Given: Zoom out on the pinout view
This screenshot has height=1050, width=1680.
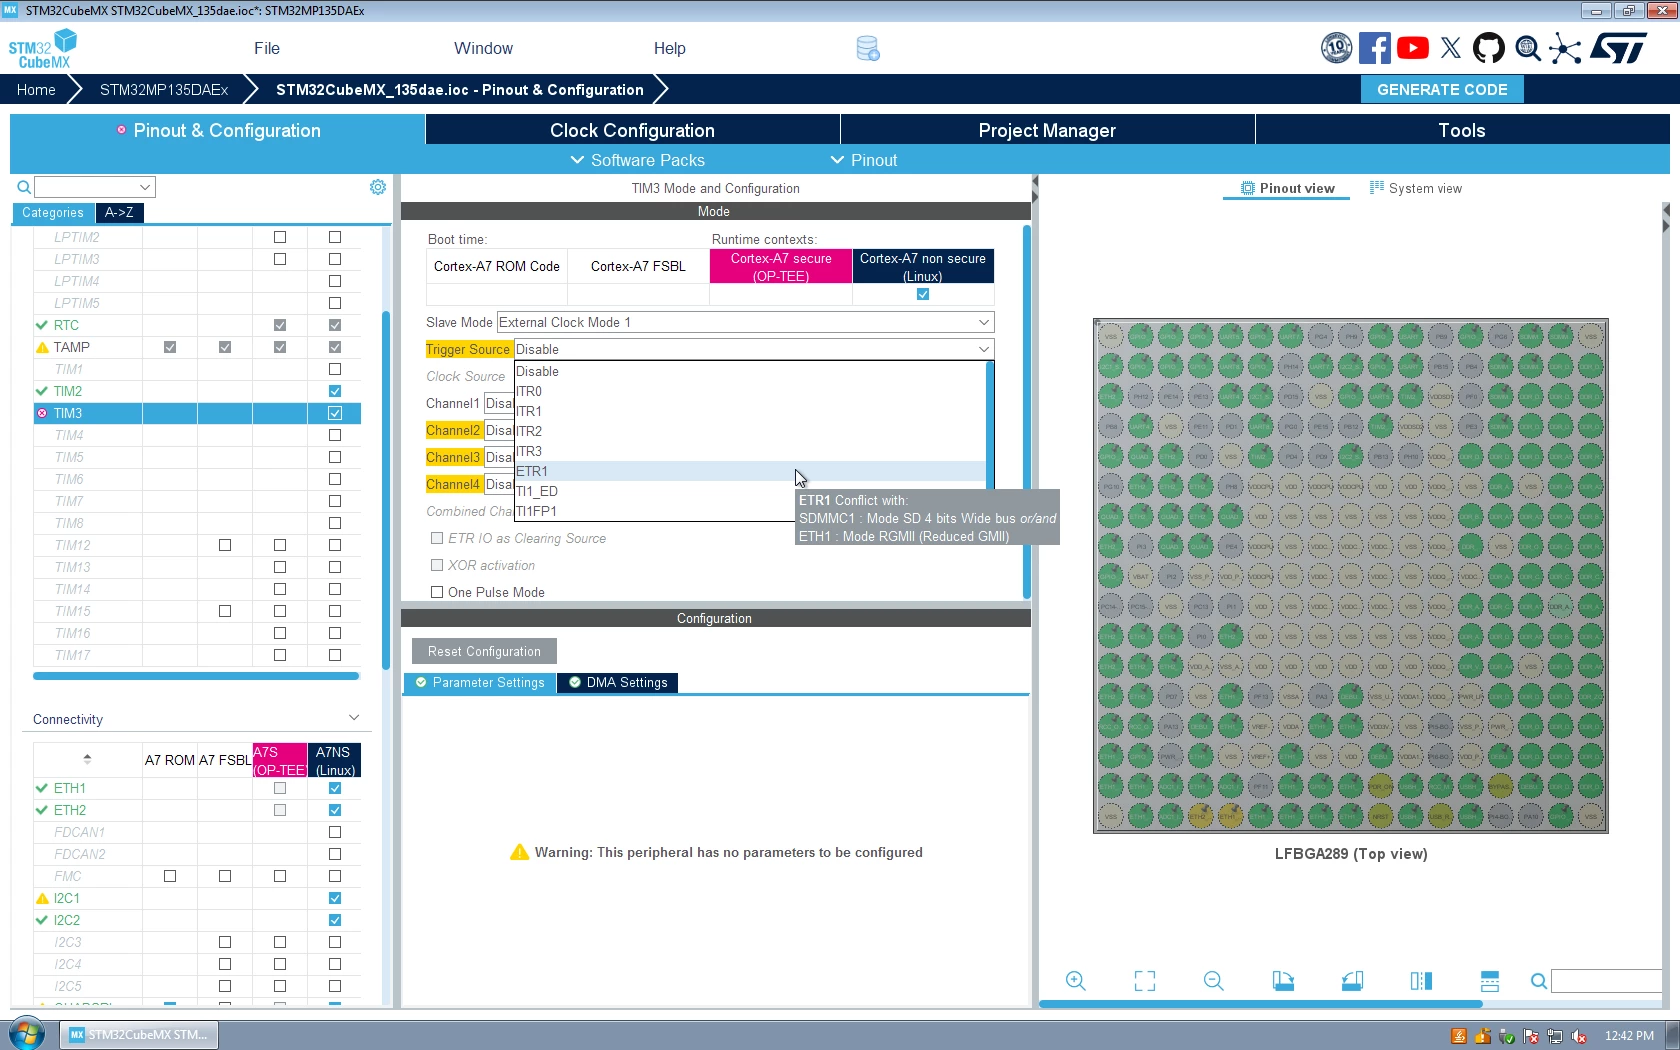Looking at the screenshot, I should (1214, 981).
